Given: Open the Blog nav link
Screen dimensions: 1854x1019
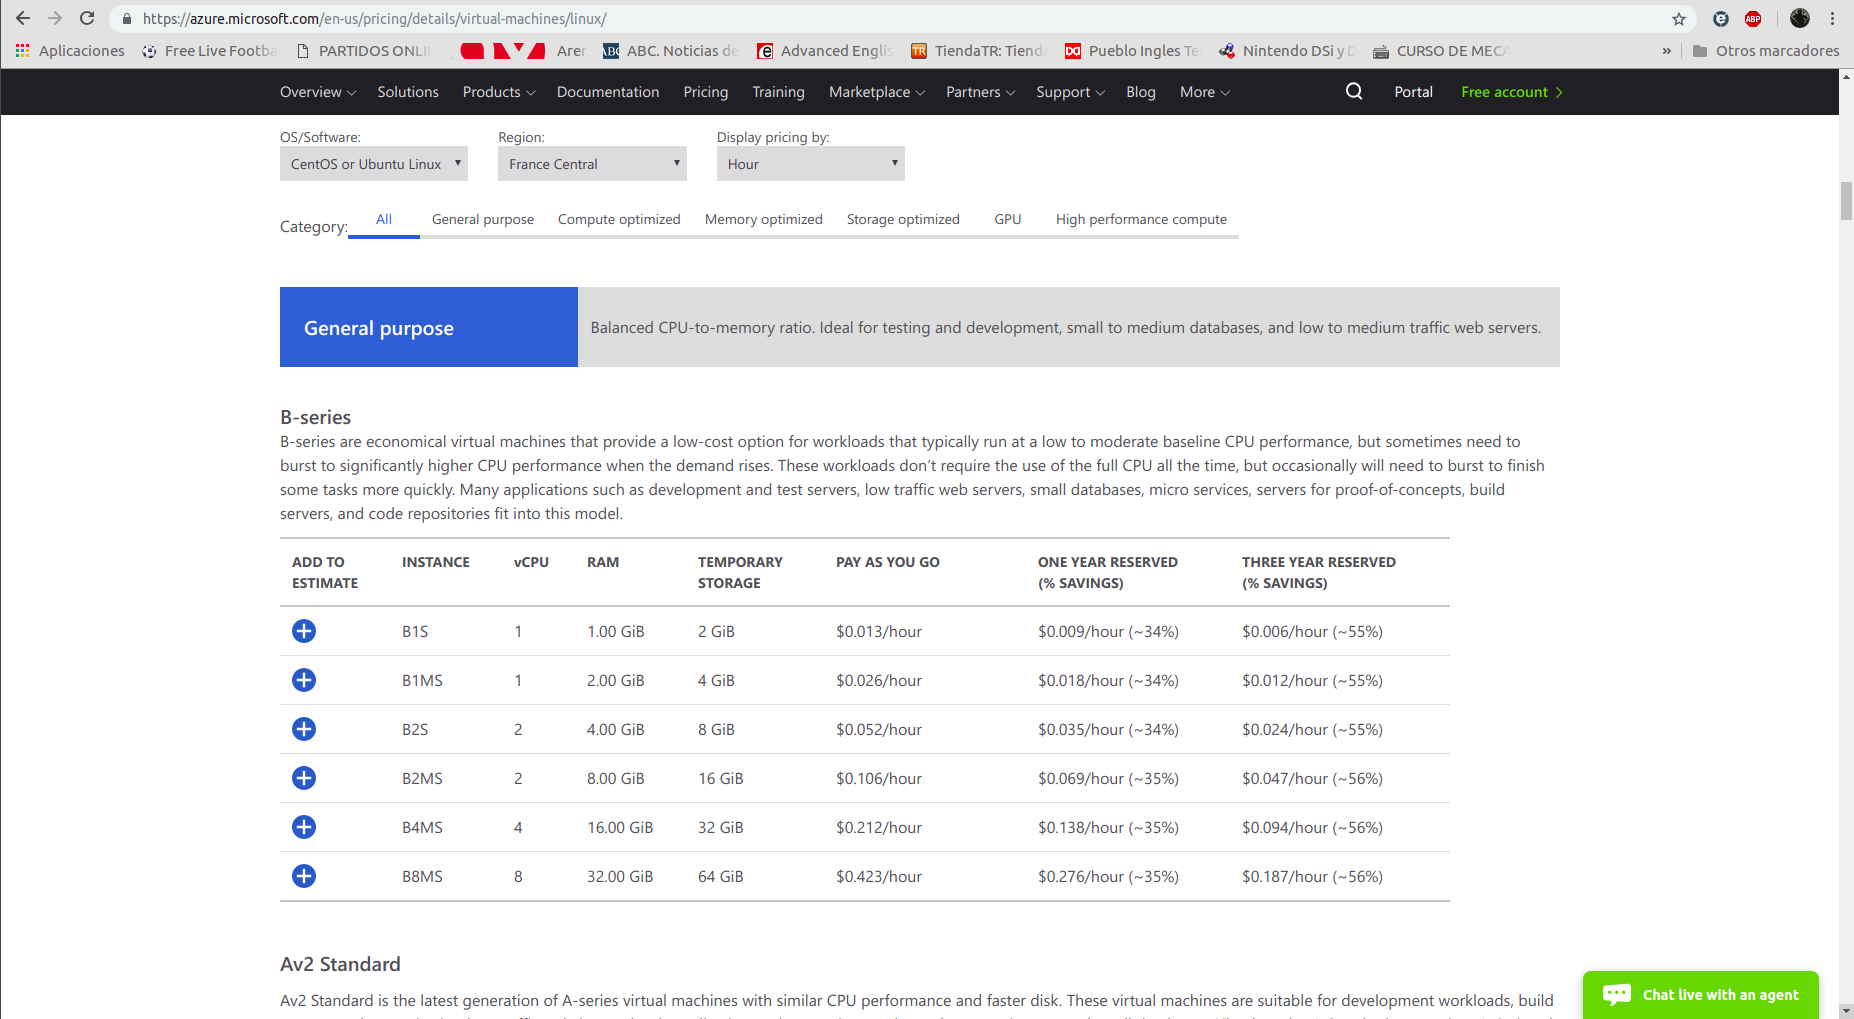Looking at the screenshot, I should (1141, 92).
